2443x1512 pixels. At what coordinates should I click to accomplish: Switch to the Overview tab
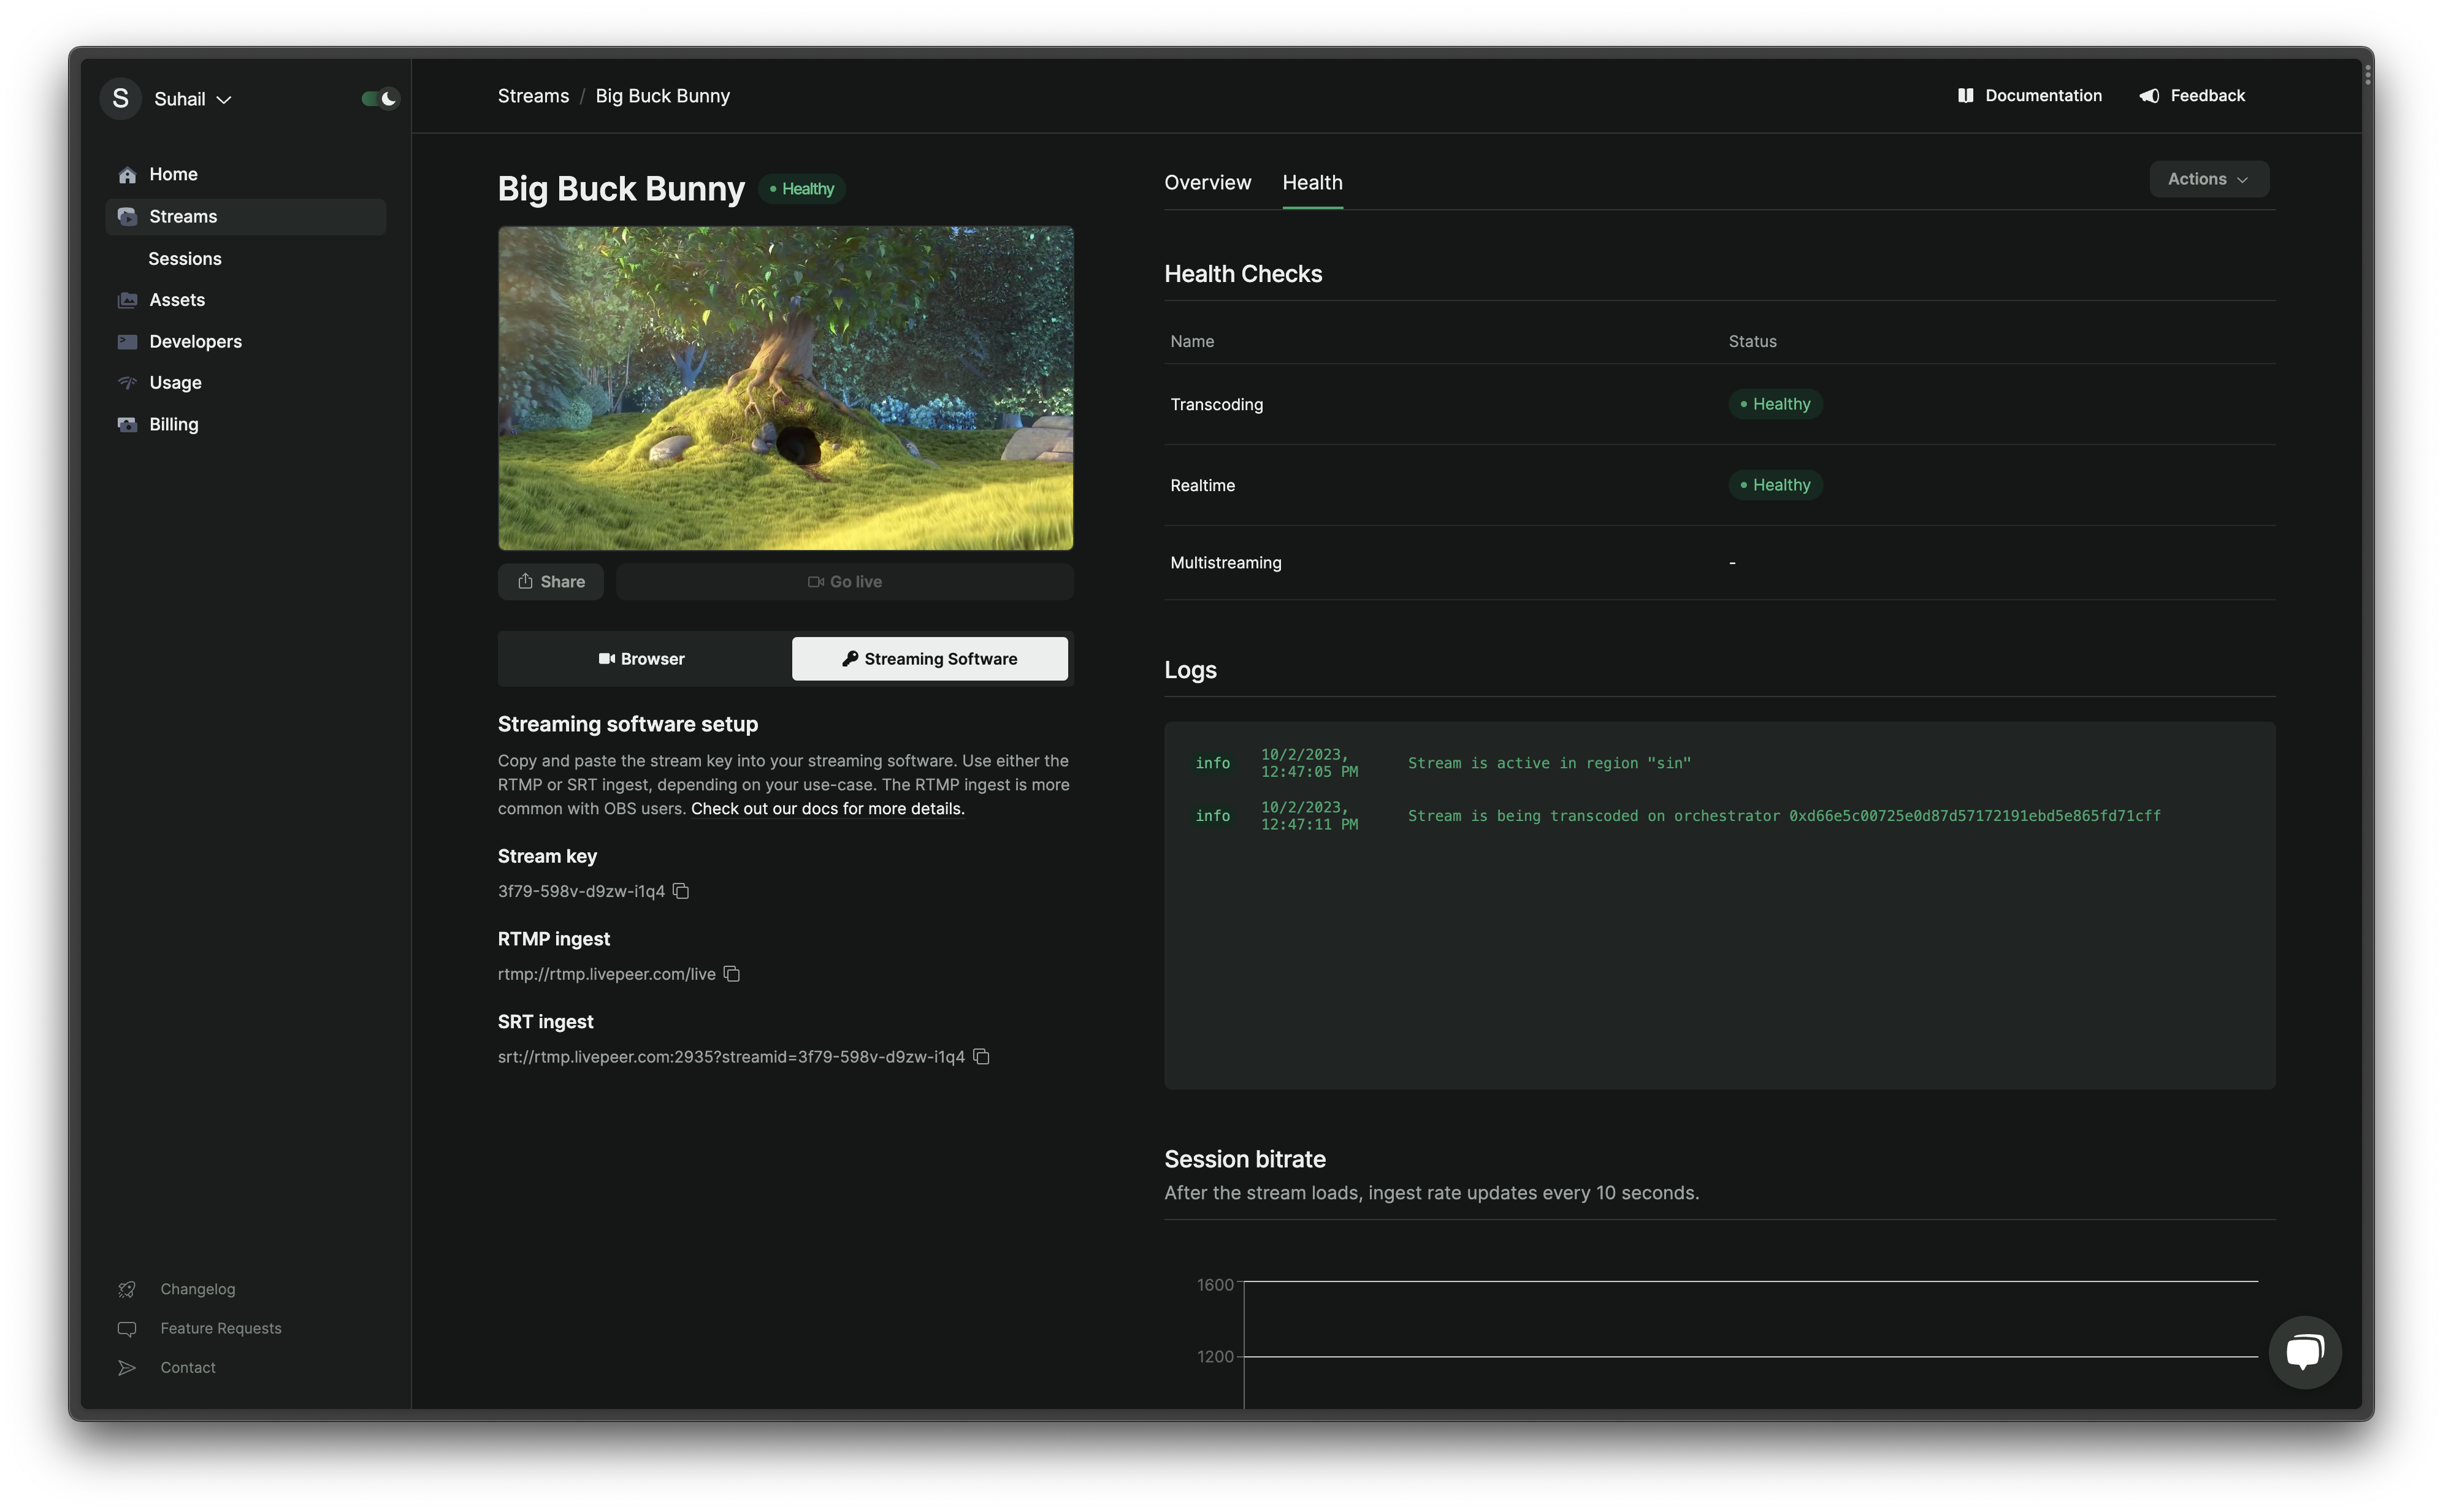point(1207,183)
